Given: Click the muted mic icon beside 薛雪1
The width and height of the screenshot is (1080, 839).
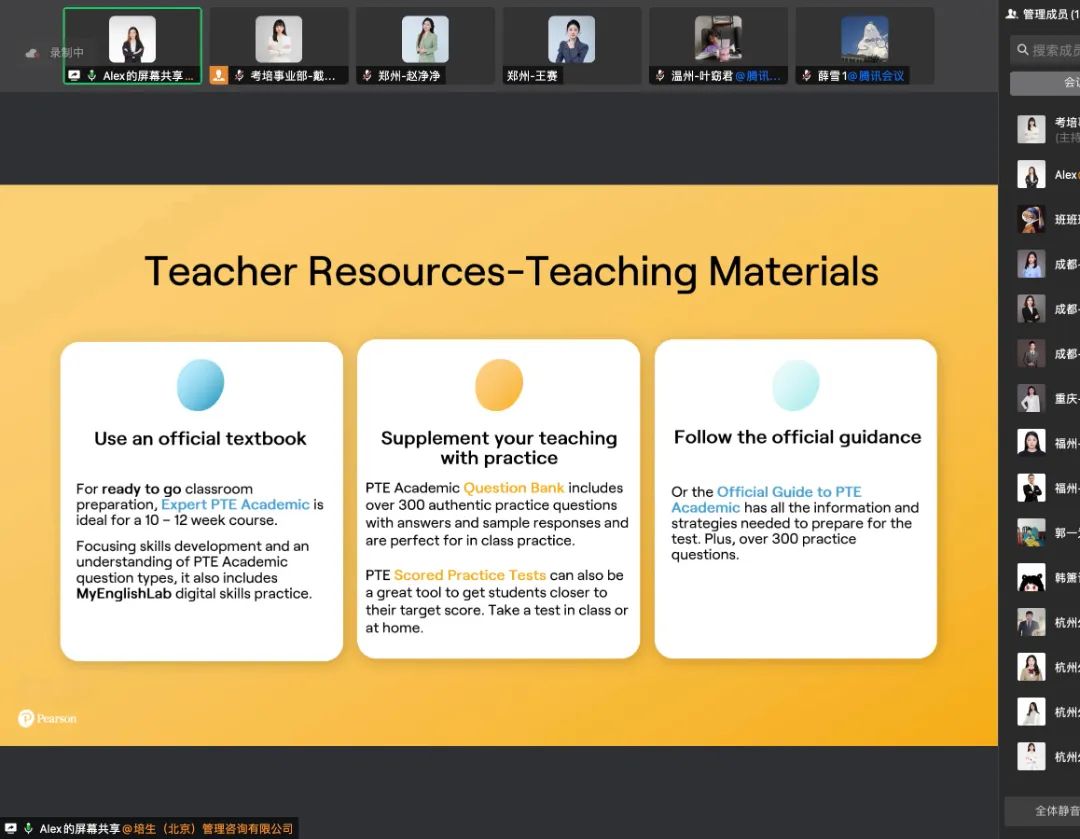Looking at the screenshot, I should (807, 76).
